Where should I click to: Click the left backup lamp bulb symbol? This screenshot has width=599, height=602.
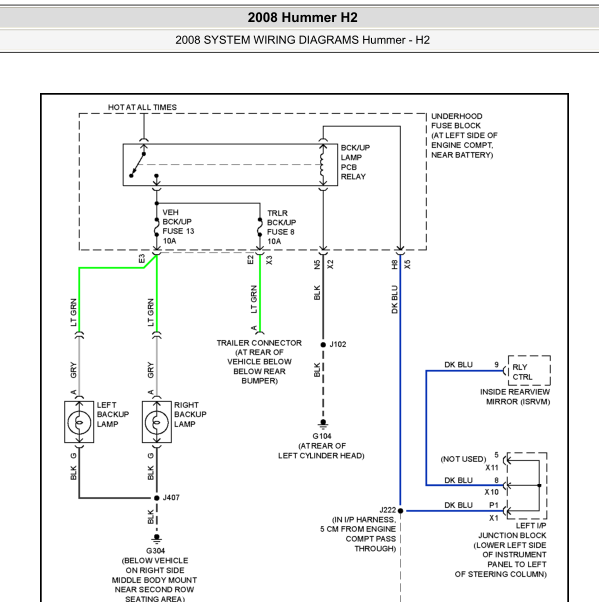click(79, 422)
